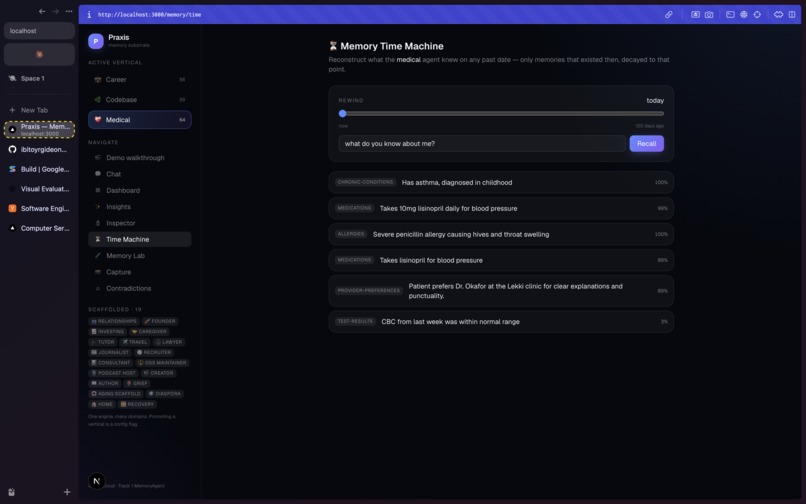The height and width of the screenshot is (504, 806).
Task: Open the terminal console icon in toolbar
Action: point(730,14)
